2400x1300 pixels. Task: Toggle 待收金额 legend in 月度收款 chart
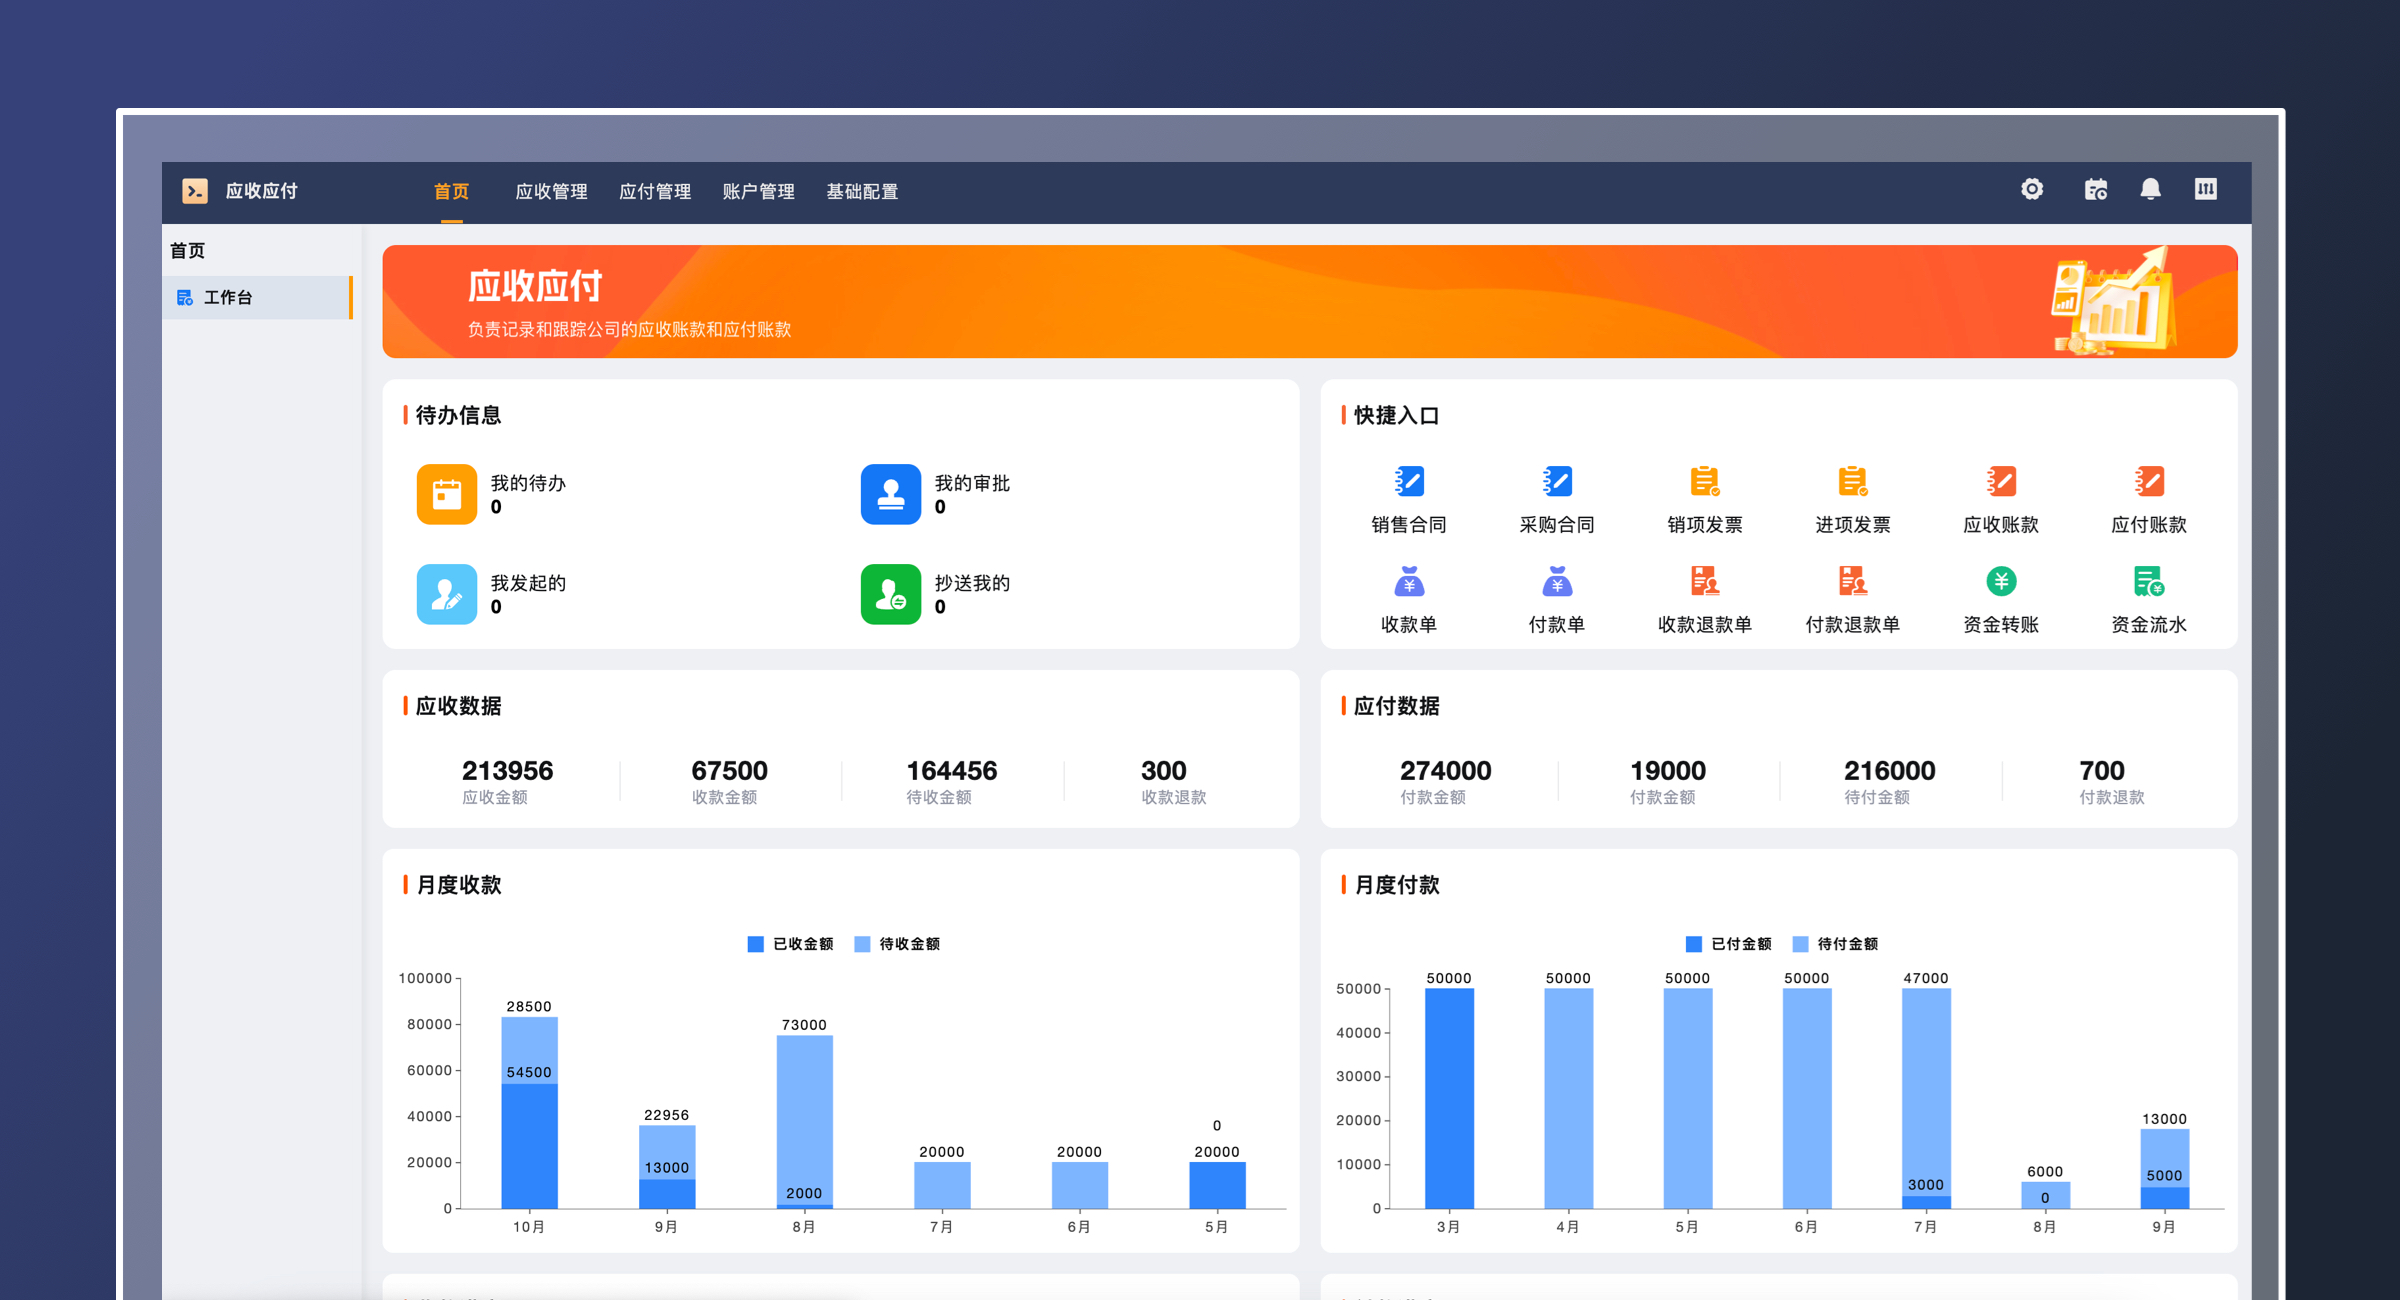coord(897,944)
